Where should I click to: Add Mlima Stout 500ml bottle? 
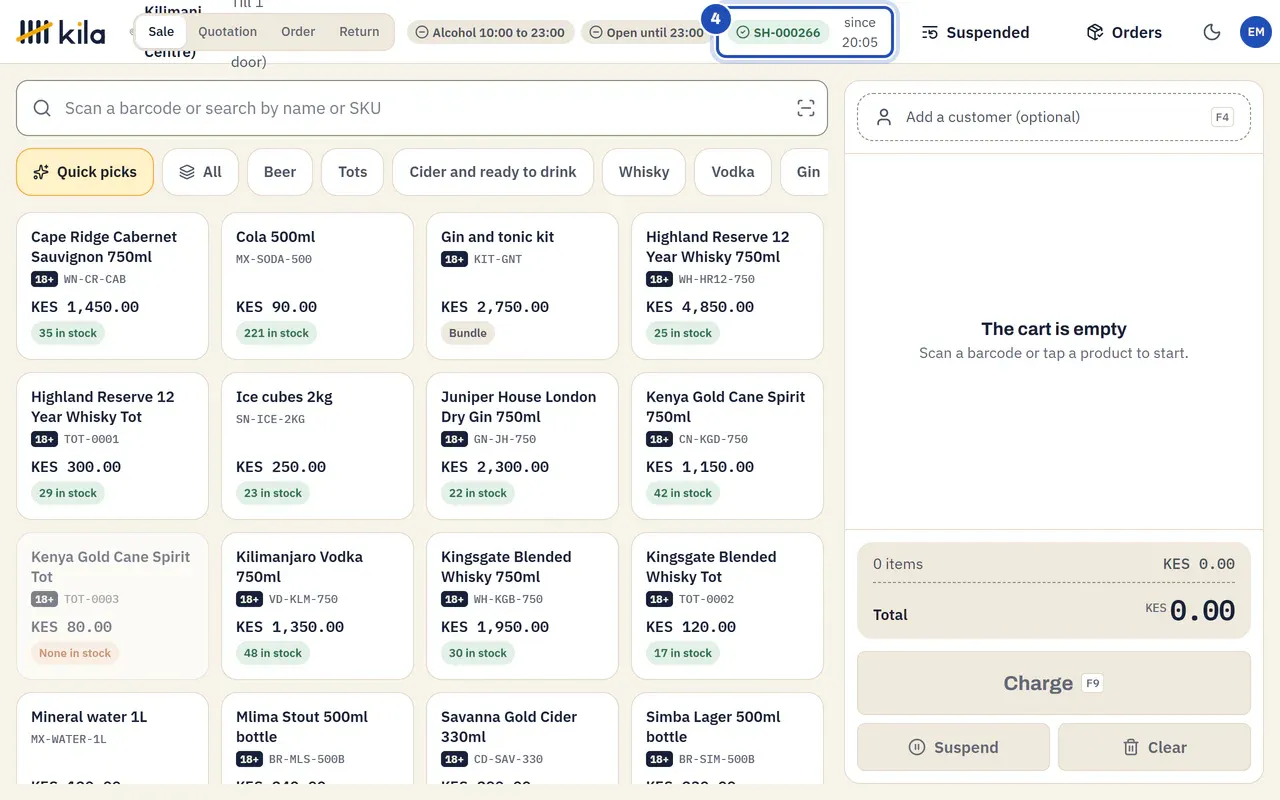click(x=317, y=738)
